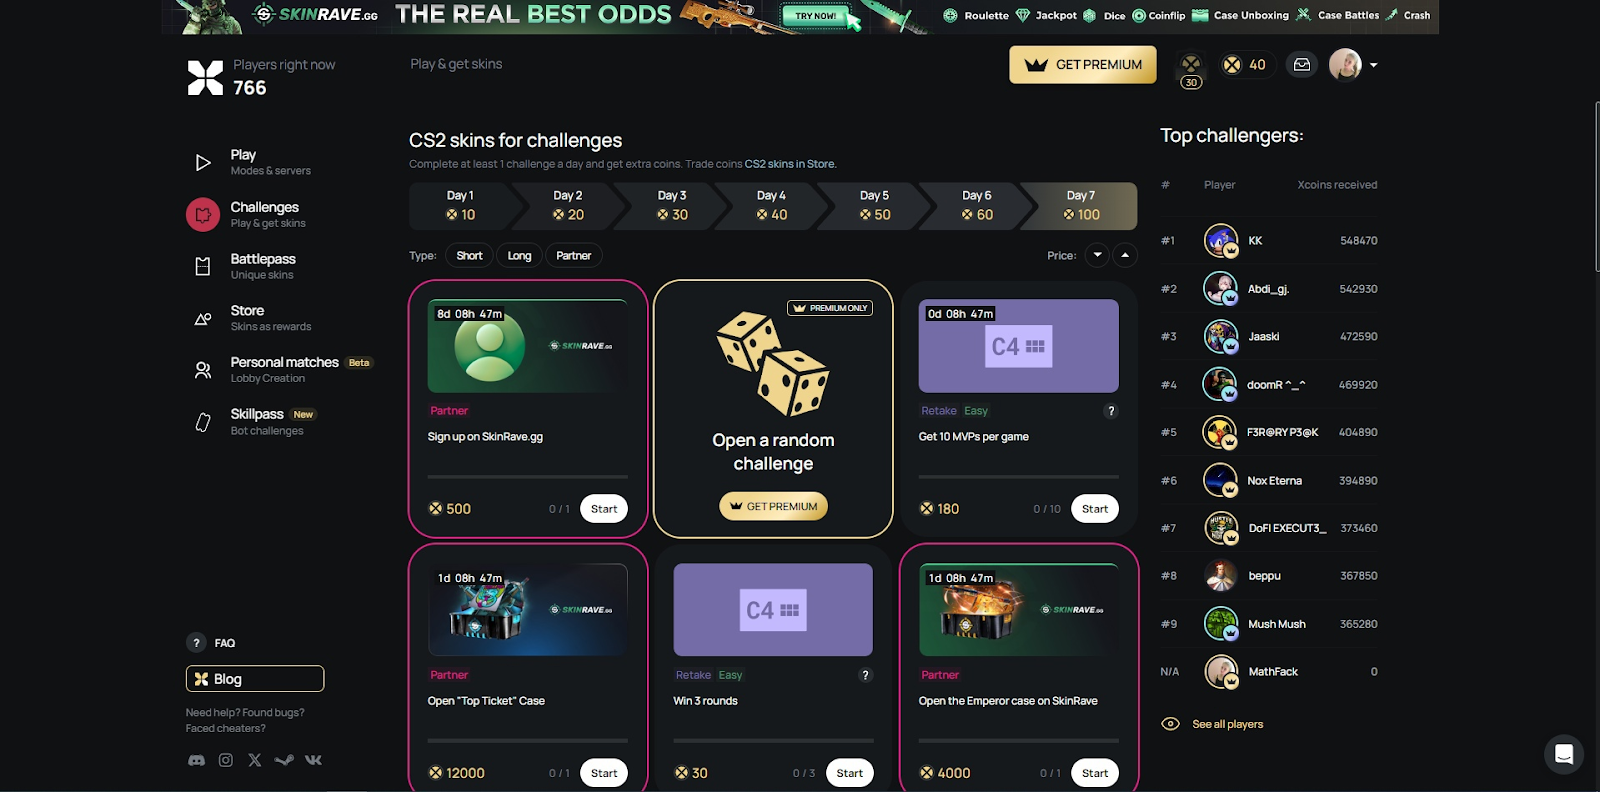Click the Top Ticket case thumbnail
Image resolution: width=1600 pixels, height=792 pixels.
528,610
